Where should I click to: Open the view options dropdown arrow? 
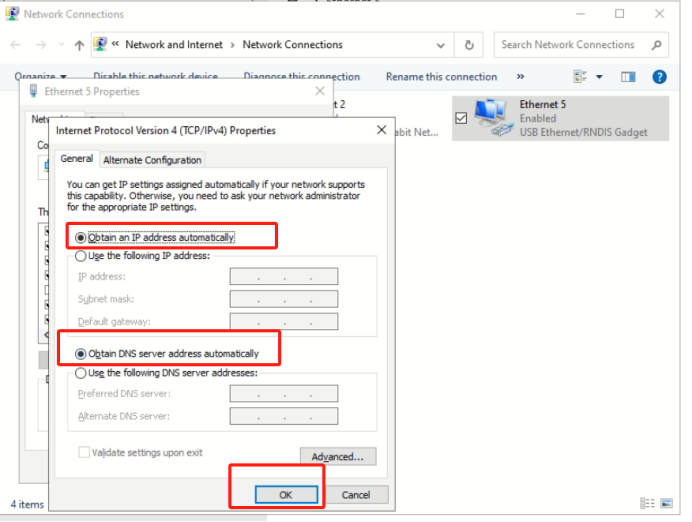point(599,77)
